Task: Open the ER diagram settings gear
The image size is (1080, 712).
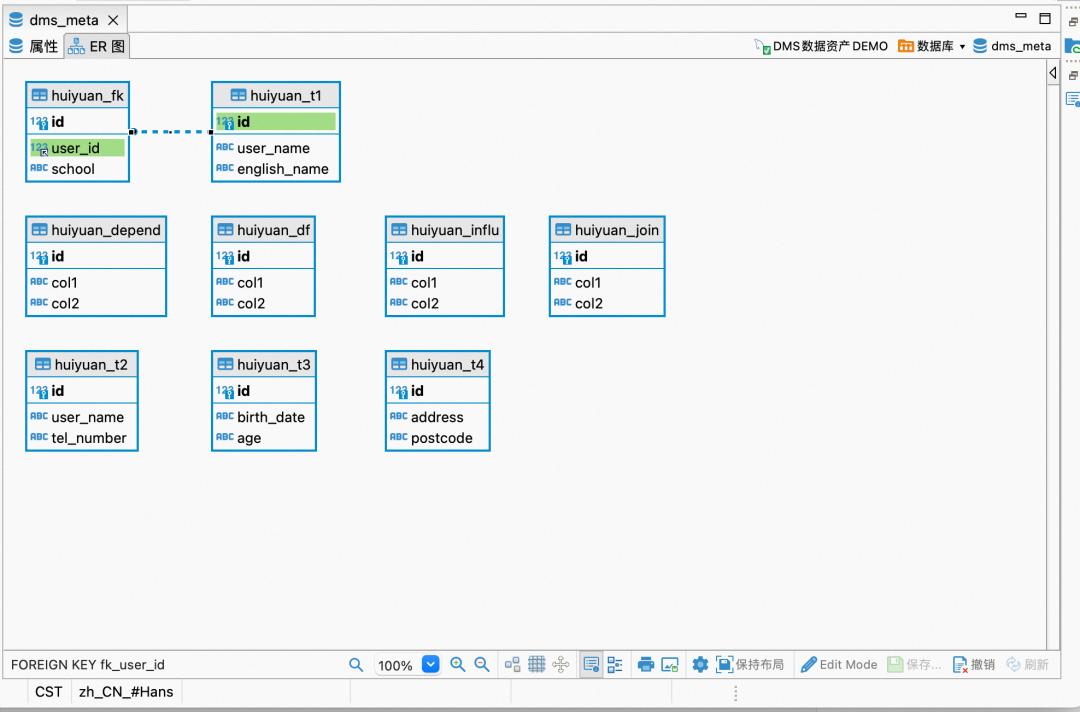Action: [700, 664]
